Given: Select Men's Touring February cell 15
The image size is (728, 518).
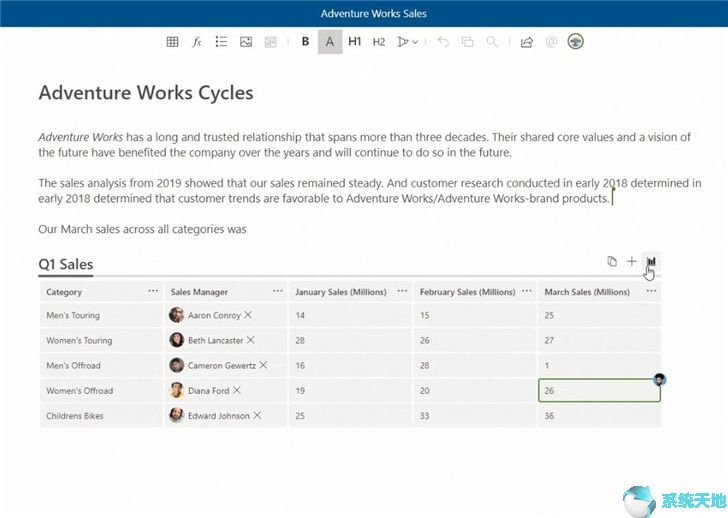Looking at the screenshot, I should tap(474, 315).
